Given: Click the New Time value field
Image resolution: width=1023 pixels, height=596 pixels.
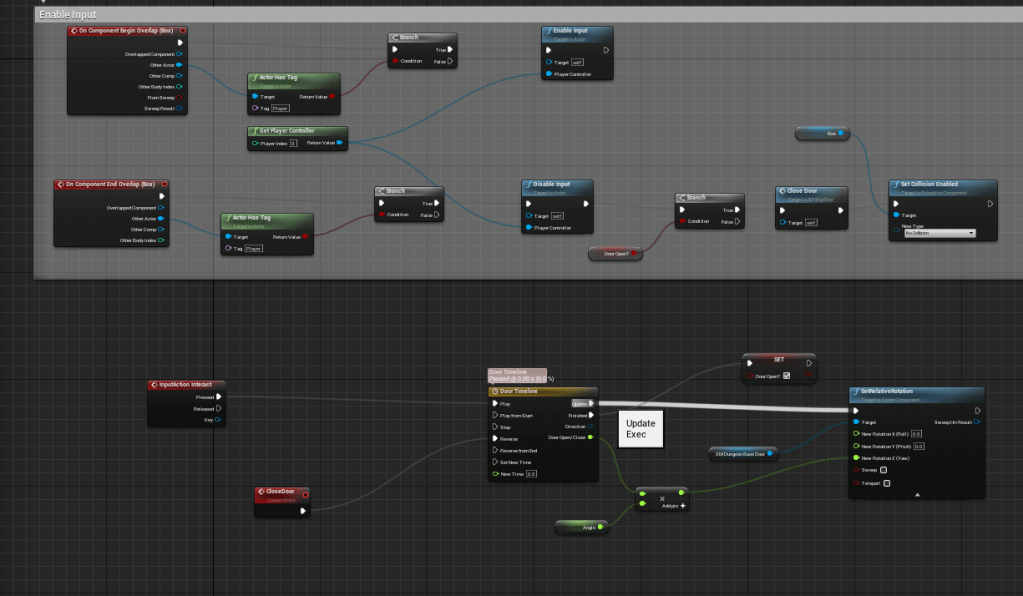Looking at the screenshot, I should [x=532, y=473].
